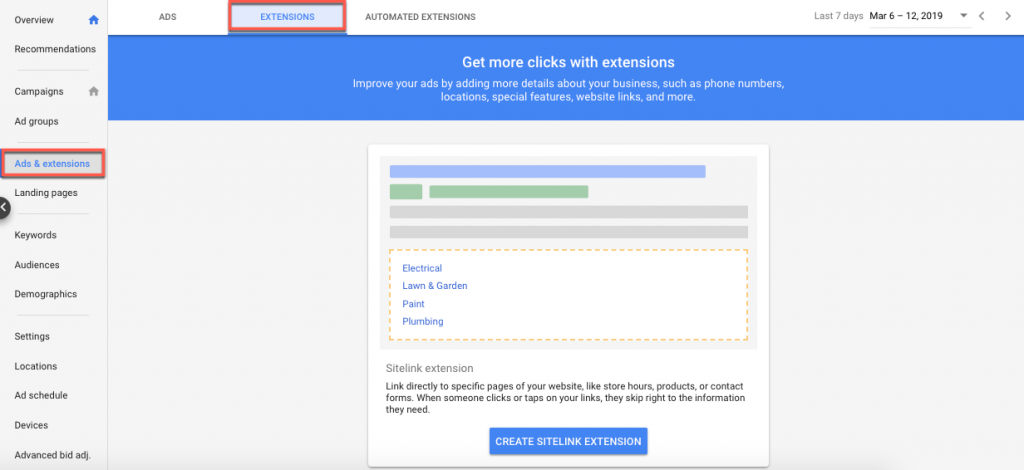This screenshot has width=1024, height=470.
Task: Click the Lawn & Garden sitelink
Action: click(435, 286)
